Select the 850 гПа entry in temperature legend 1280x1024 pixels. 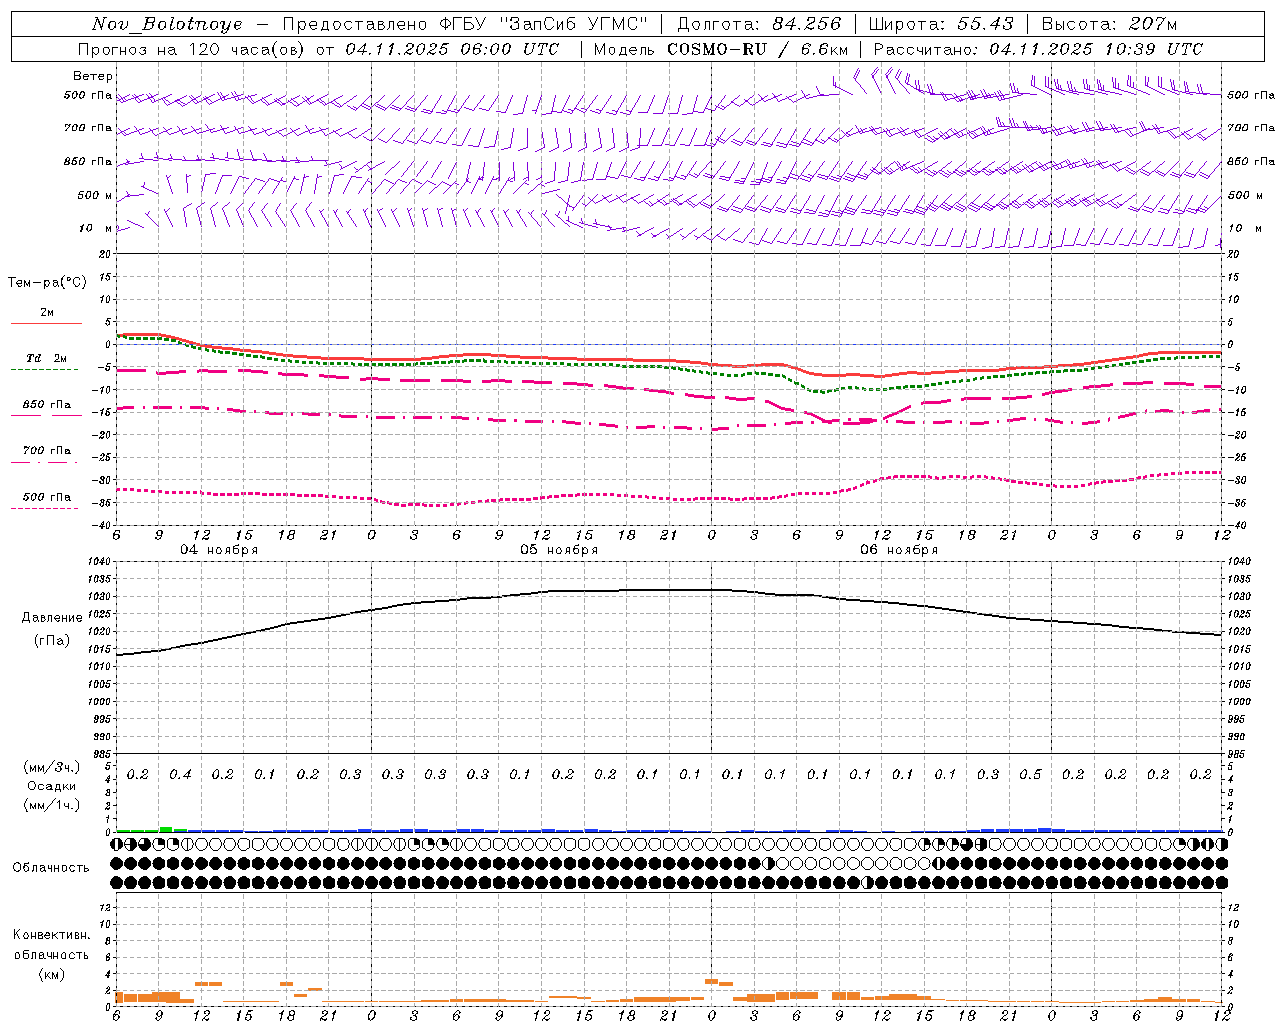[47, 405]
